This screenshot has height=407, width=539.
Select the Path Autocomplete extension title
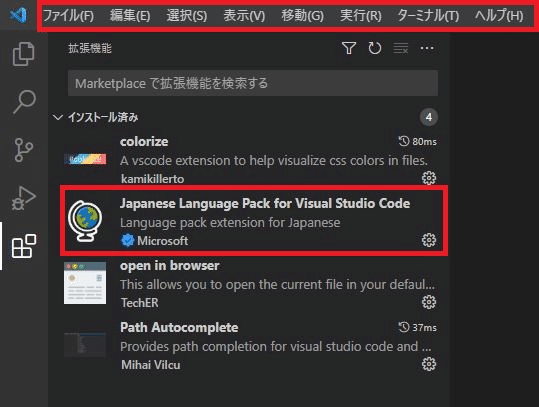coord(179,327)
